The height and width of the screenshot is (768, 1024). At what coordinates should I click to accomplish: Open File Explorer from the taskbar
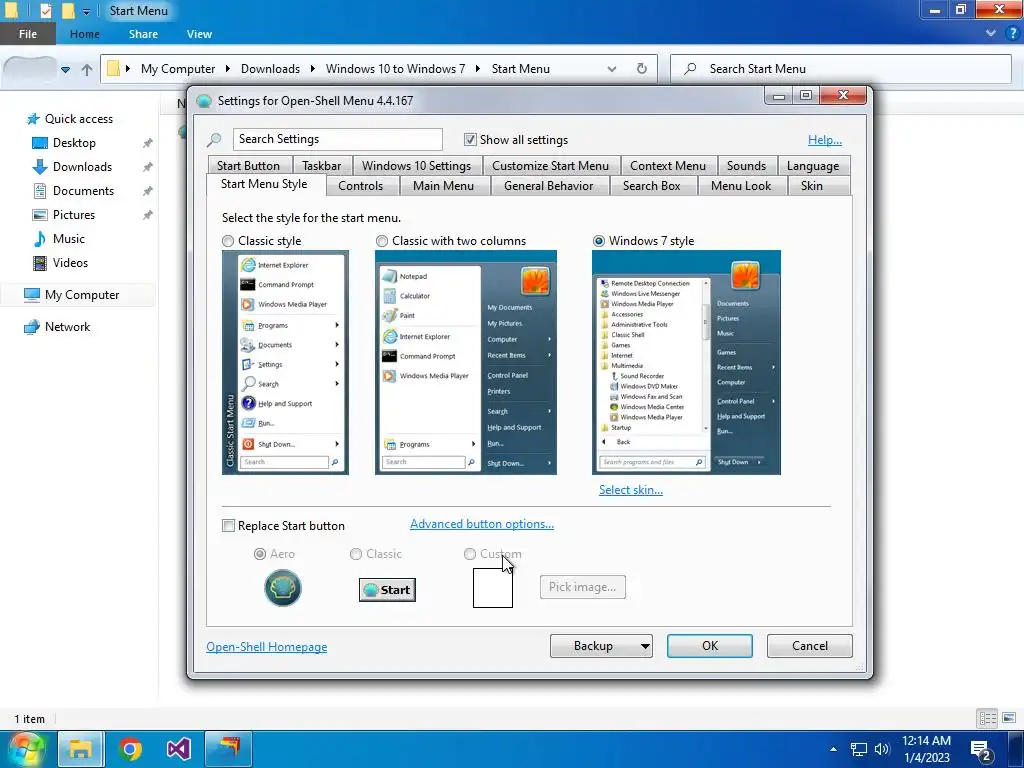80,748
